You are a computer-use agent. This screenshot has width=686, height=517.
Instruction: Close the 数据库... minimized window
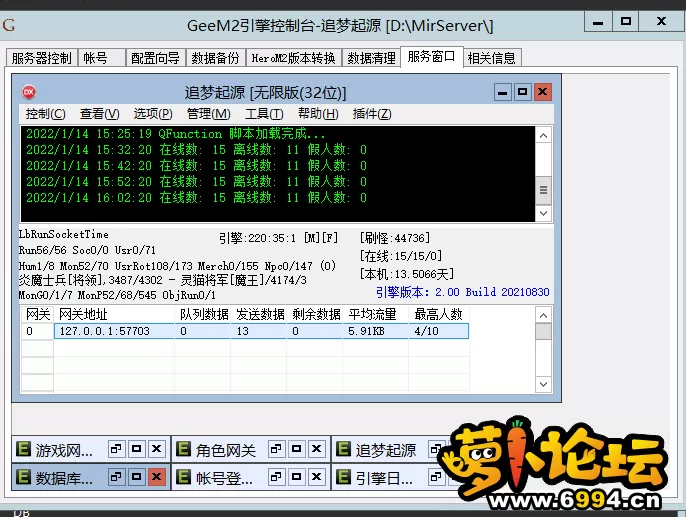point(157,477)
